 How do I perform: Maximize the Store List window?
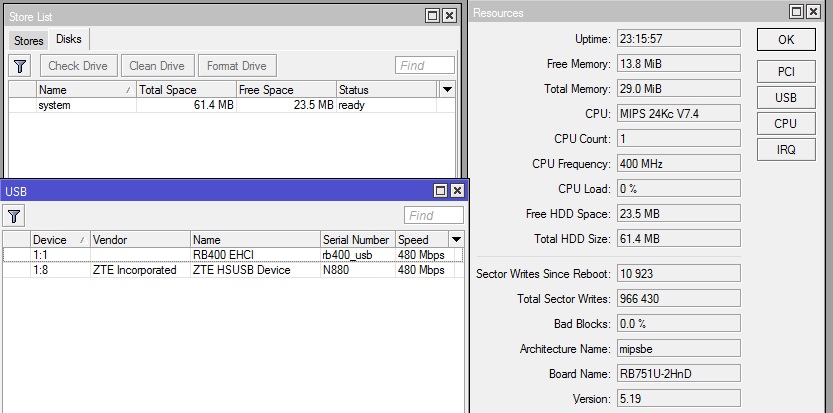tap(433, 16)
